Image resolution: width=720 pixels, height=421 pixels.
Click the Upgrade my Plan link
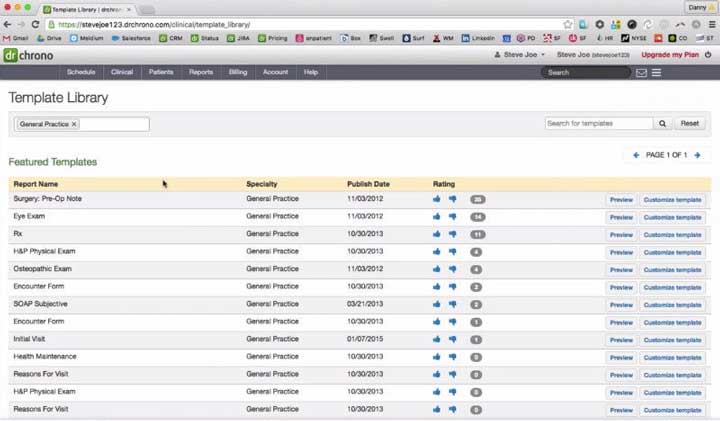667,56
